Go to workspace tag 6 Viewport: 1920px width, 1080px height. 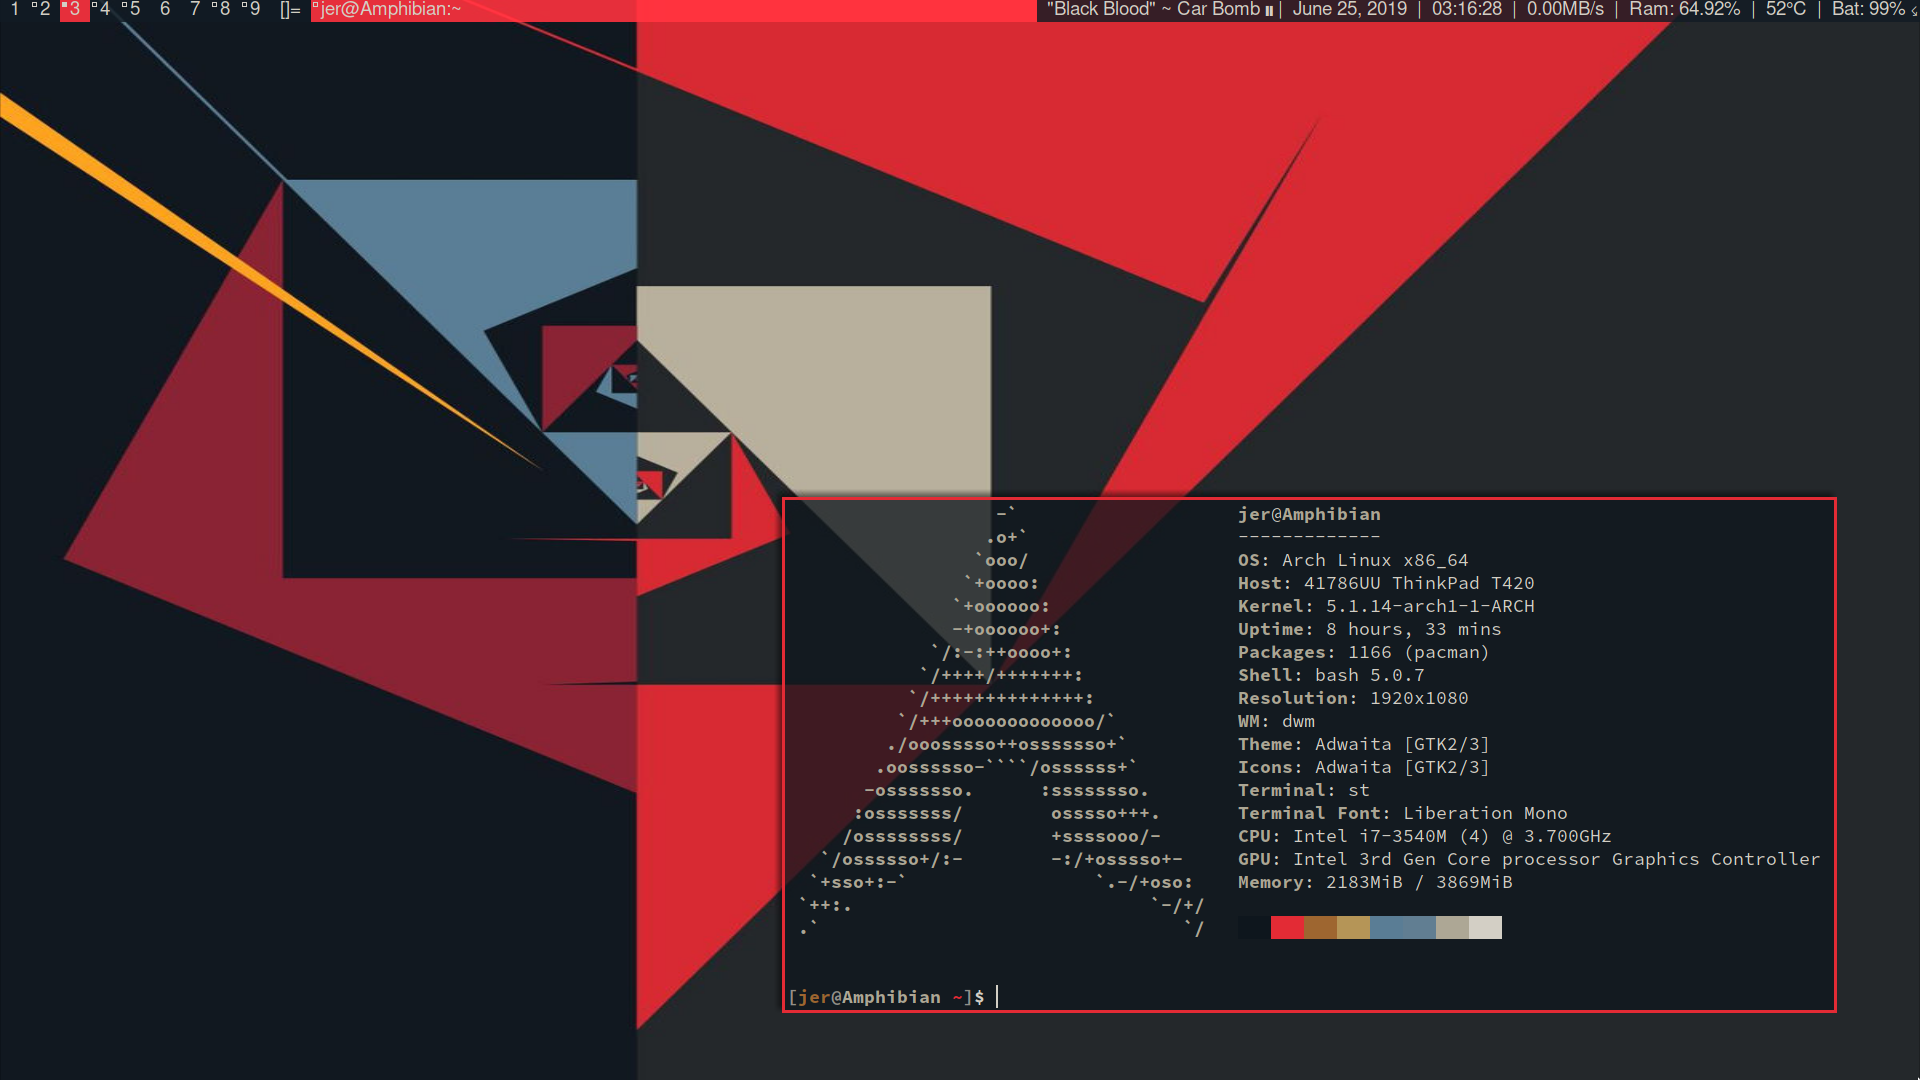tap(165, 10)
